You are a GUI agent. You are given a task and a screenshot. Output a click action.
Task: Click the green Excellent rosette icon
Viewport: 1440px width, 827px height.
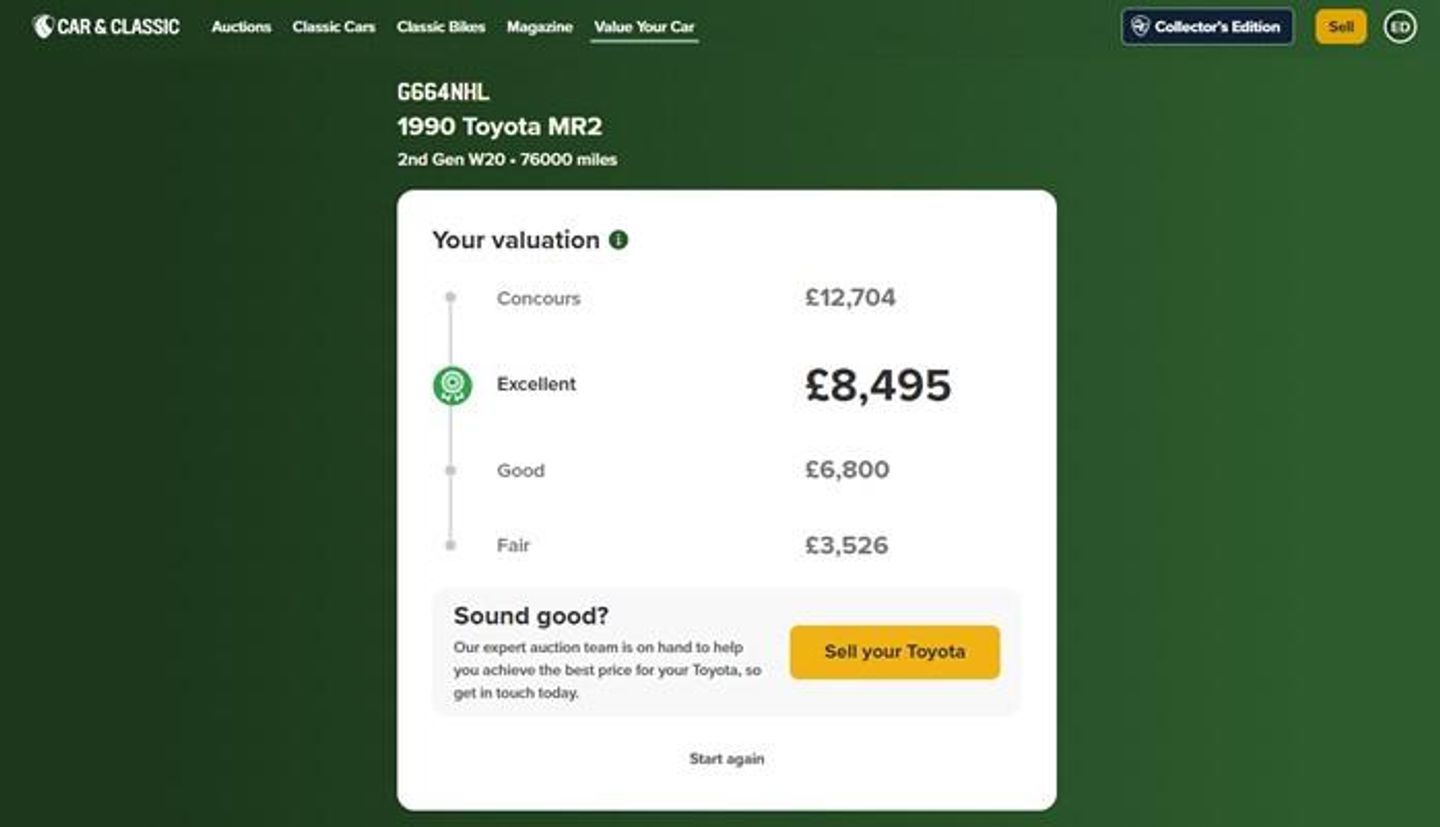point(452,385)
